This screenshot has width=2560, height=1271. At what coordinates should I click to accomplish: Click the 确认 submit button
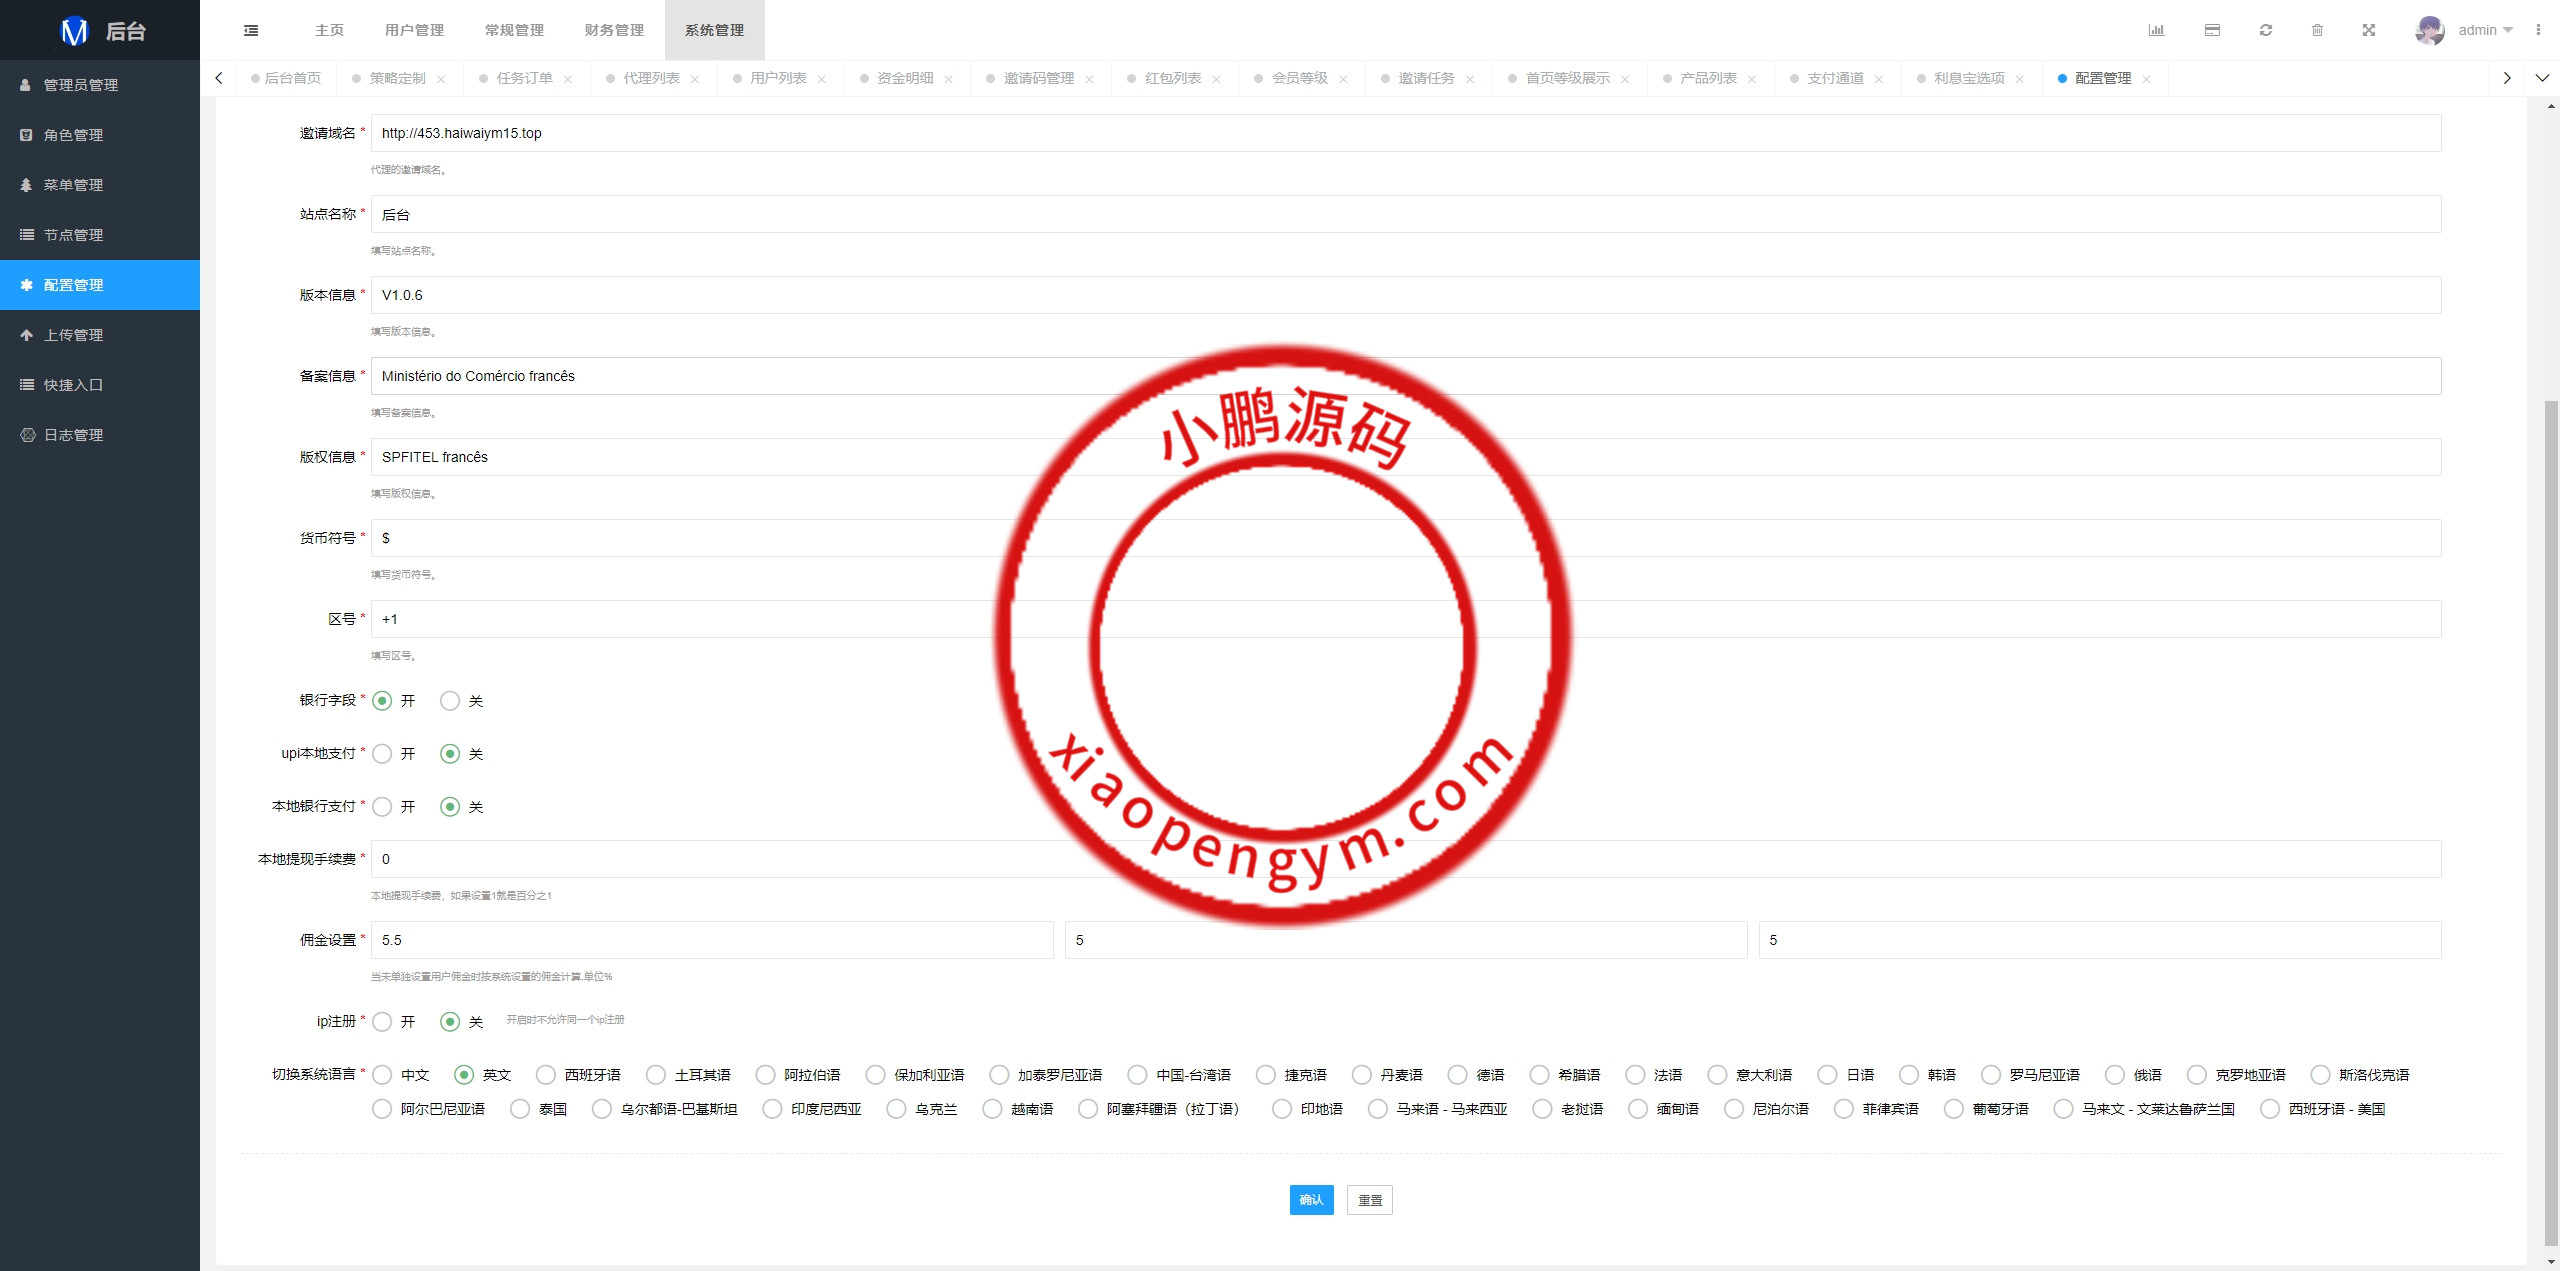pos(1311,1200)
